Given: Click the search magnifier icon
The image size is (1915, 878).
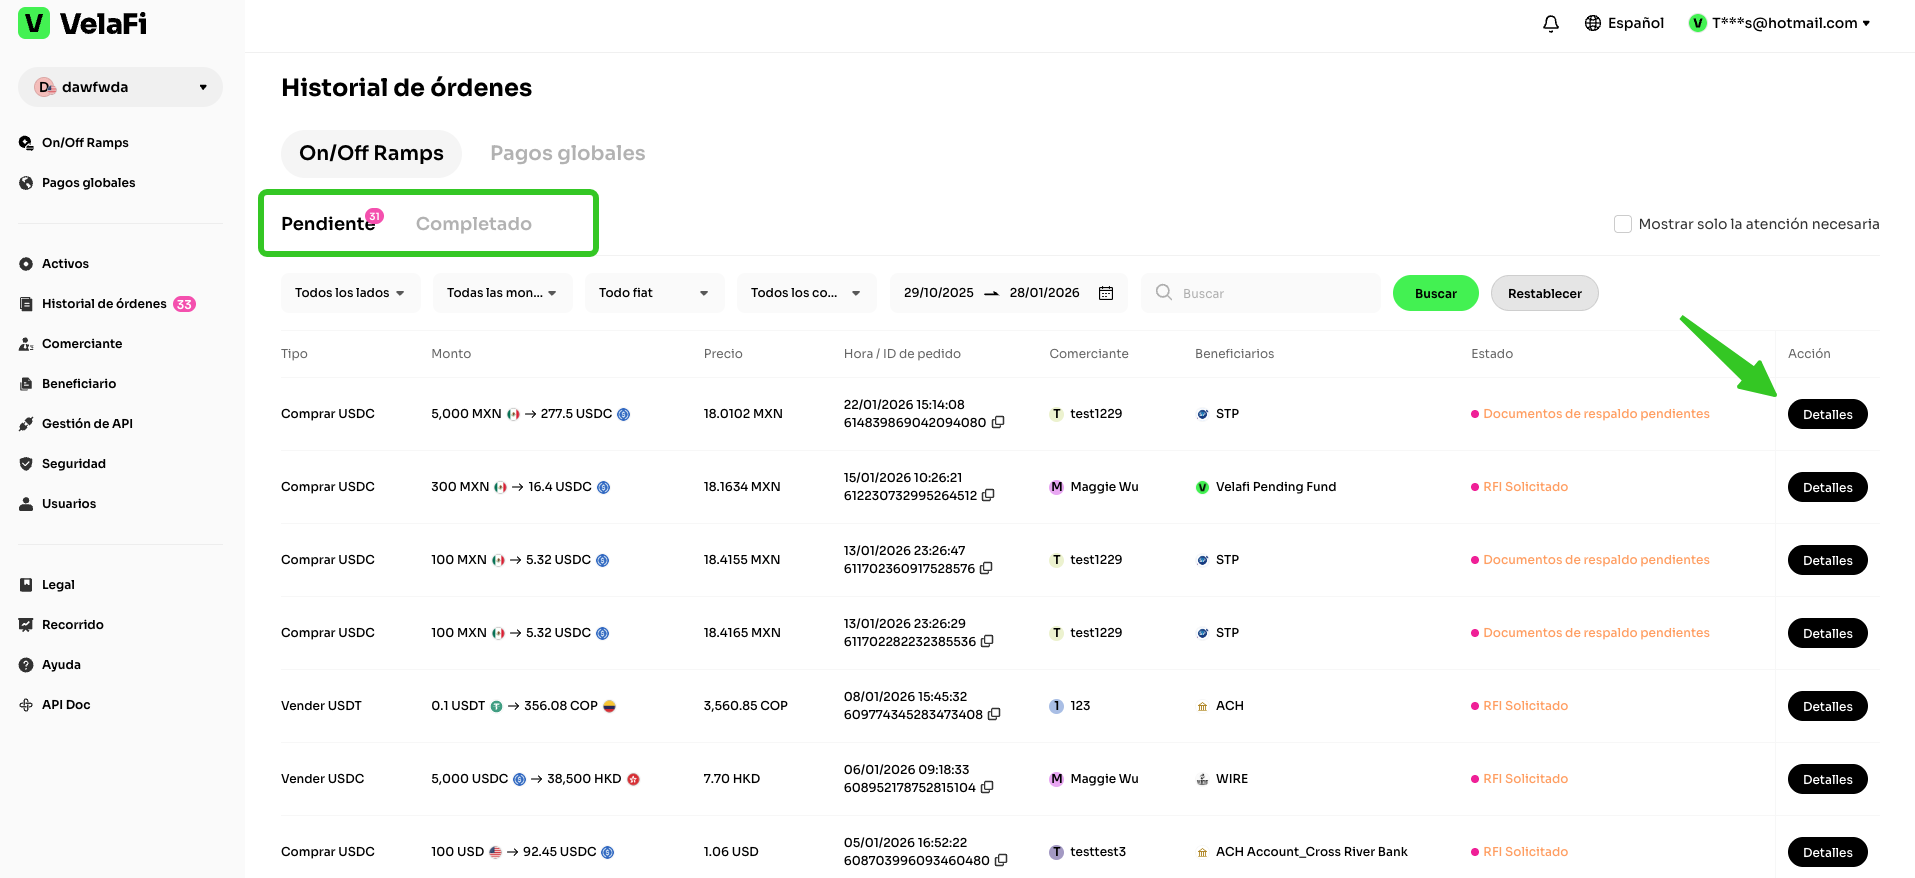Looking at the screenshot, I should pyautogui.click(x=1164, y=293).
